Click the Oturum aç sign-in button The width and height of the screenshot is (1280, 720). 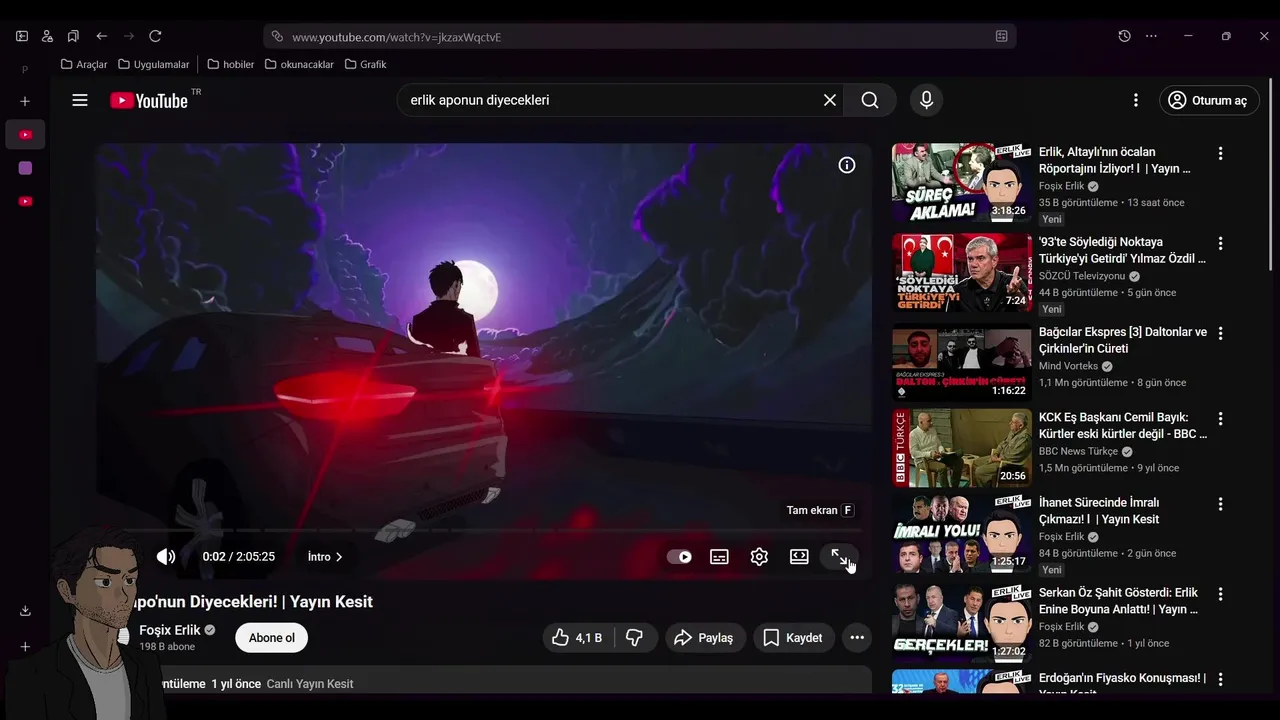click(x=1209, y=100)
